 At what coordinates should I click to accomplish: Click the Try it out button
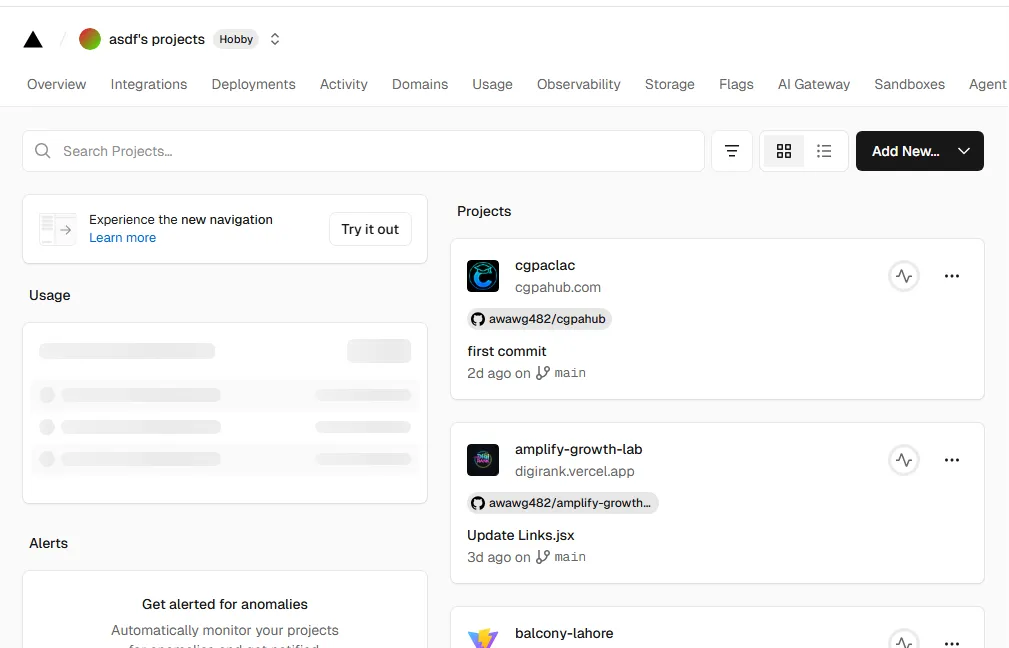pyautogui.click(x=370, y=229)
